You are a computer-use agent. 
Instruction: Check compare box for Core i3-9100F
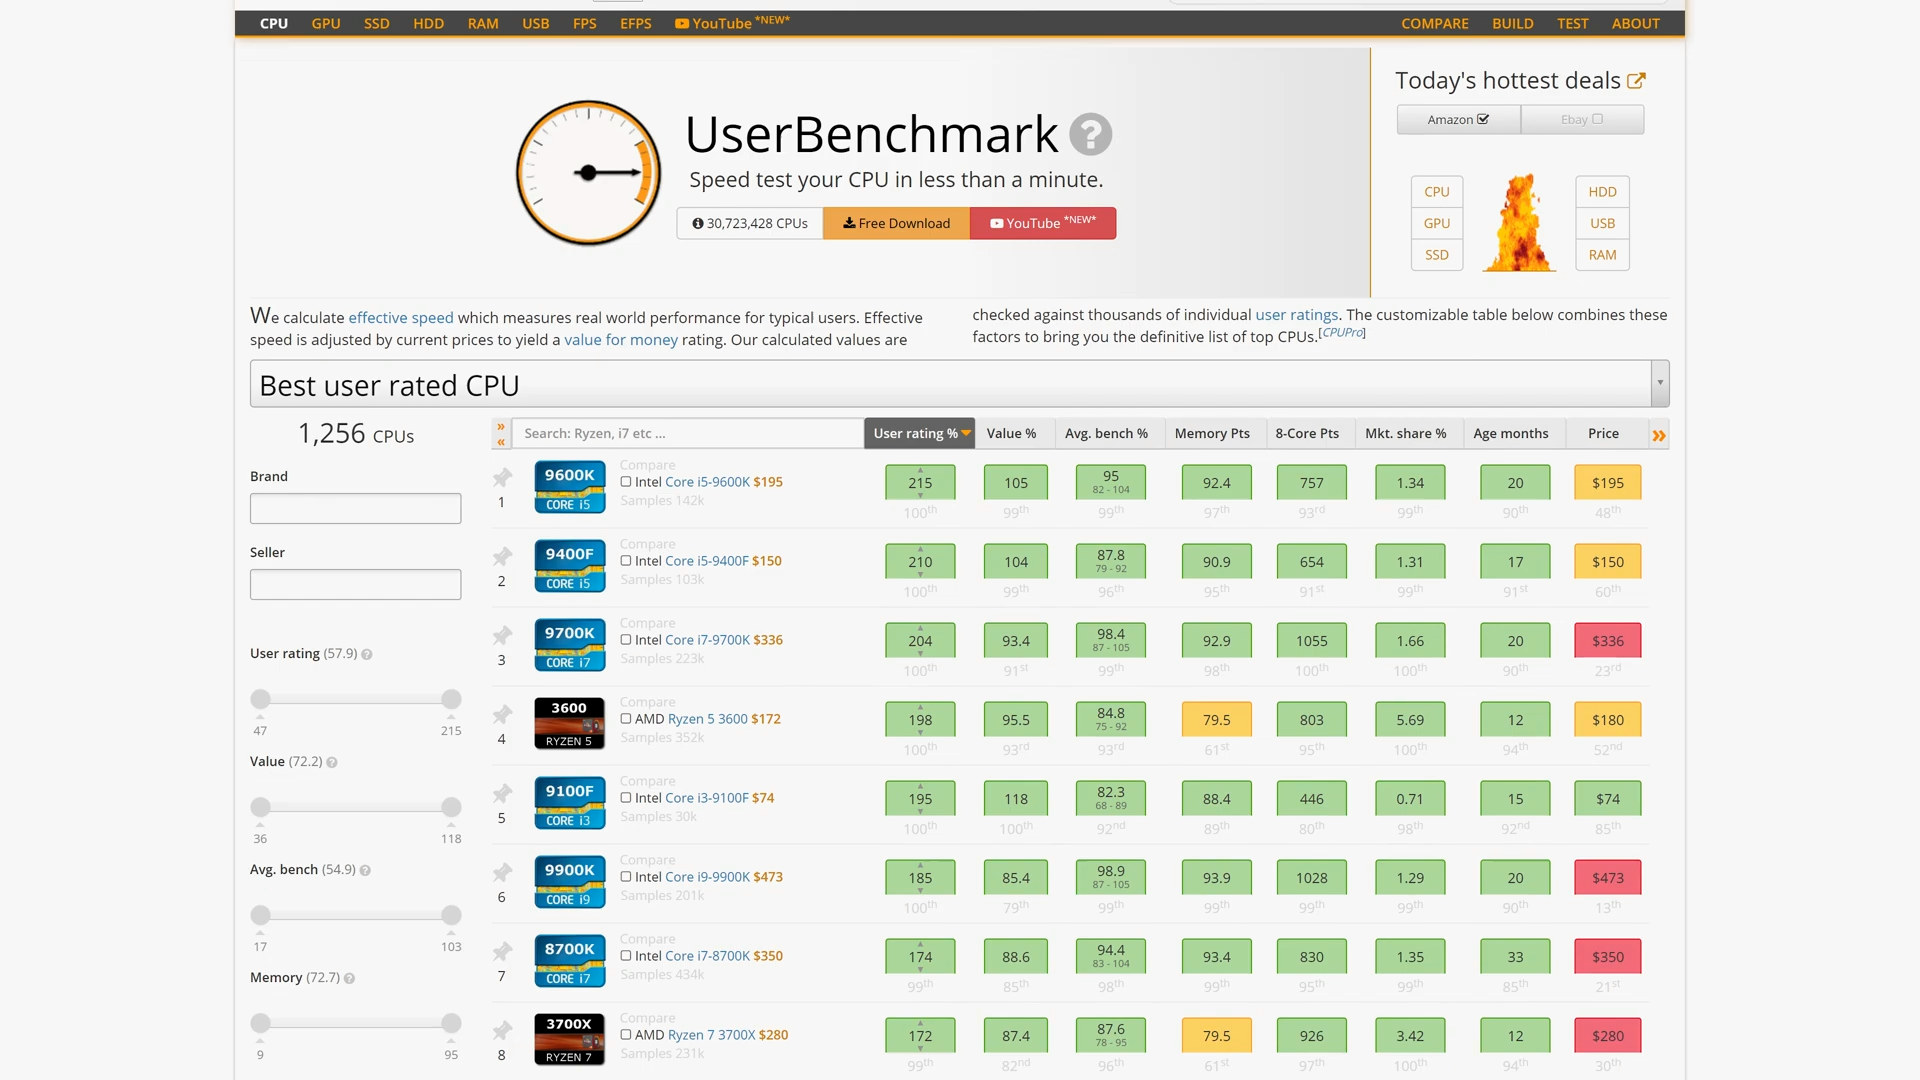[626, 797]
